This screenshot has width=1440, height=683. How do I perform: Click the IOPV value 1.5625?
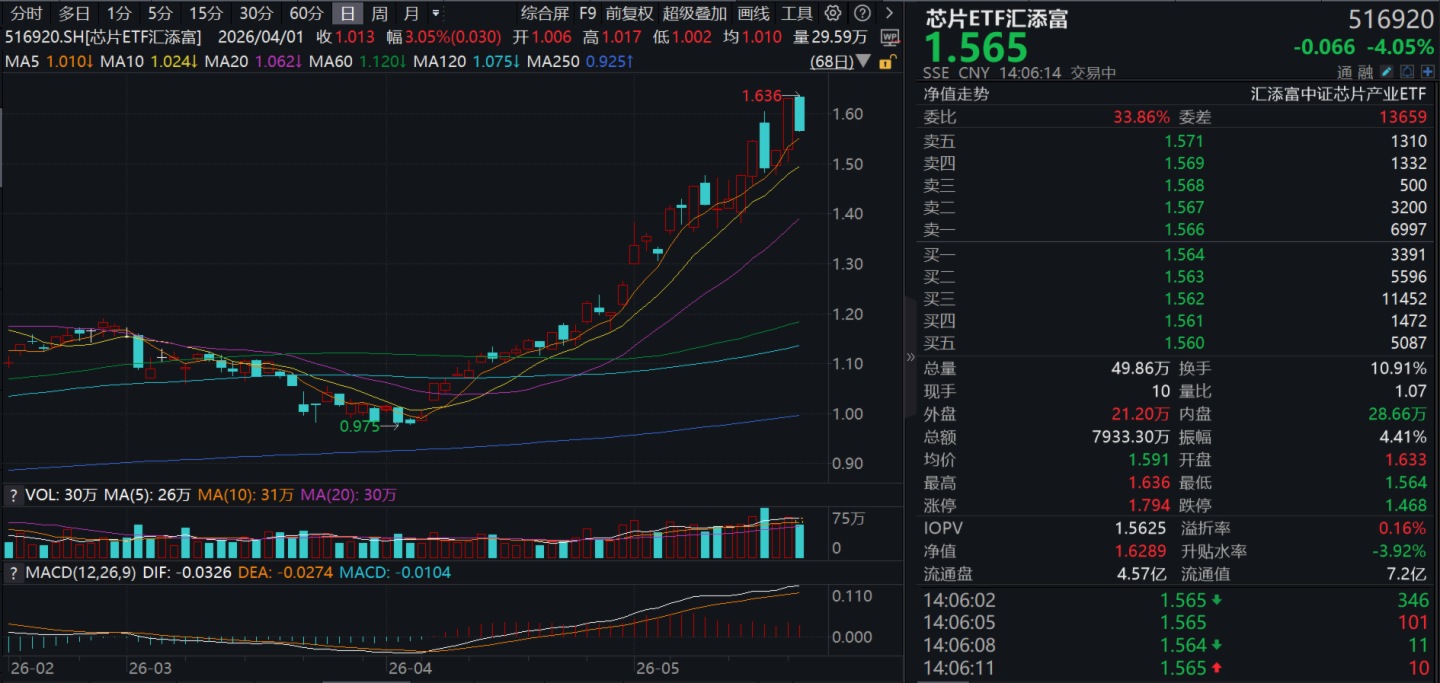pyautogui.click(x=1140, y=528)
